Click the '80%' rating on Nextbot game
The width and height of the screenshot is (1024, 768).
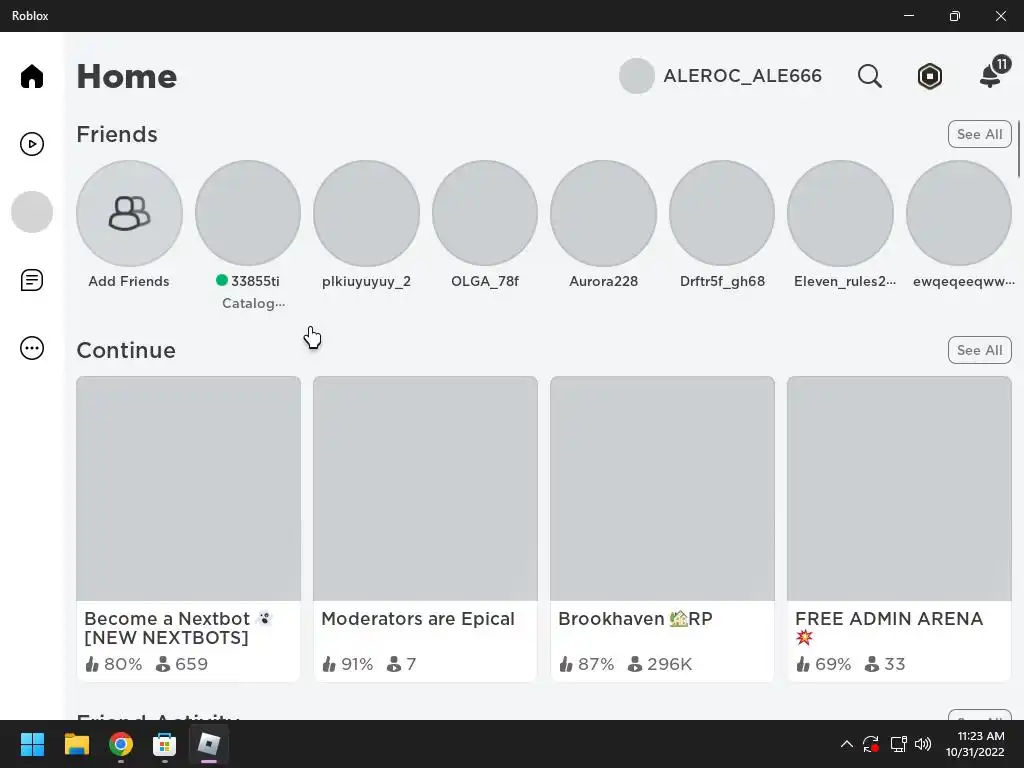(123, 664)
